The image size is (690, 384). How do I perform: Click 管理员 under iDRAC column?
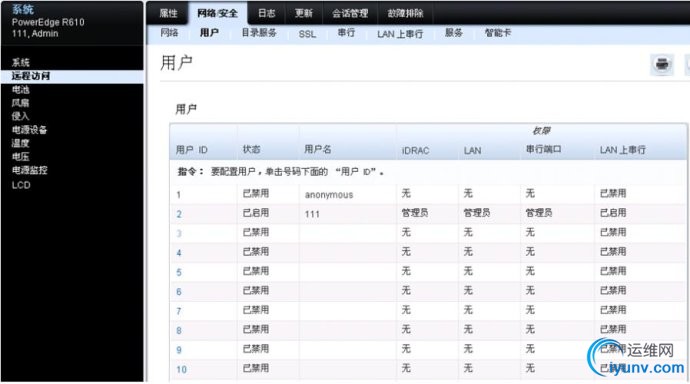415,213
